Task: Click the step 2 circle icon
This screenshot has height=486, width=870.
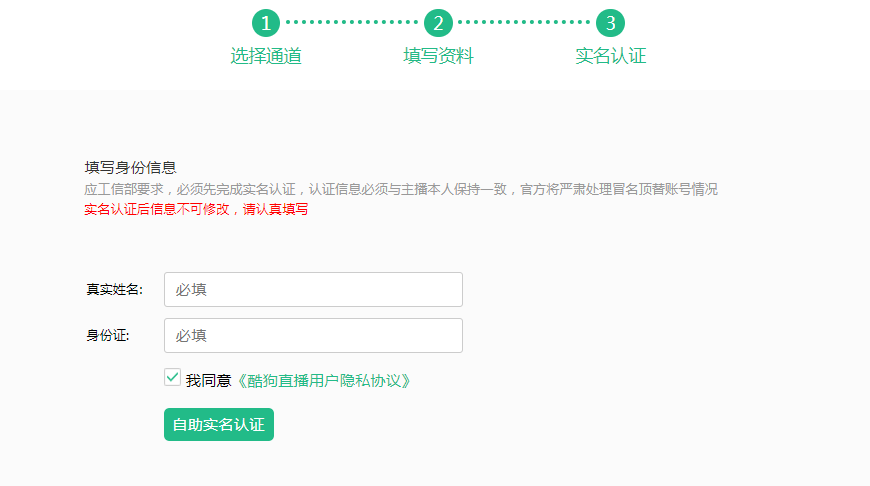Action: [x=438, y=23]
